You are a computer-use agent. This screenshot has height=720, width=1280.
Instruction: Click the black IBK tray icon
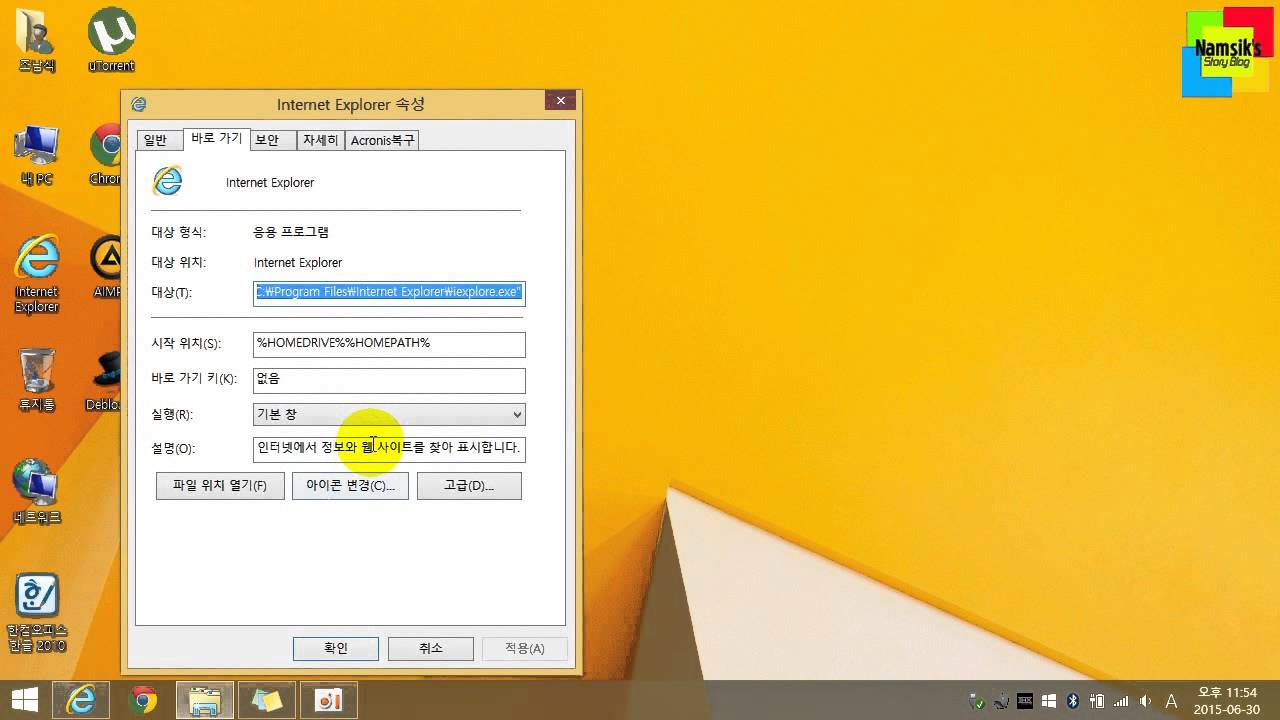tap(1025, 701)
